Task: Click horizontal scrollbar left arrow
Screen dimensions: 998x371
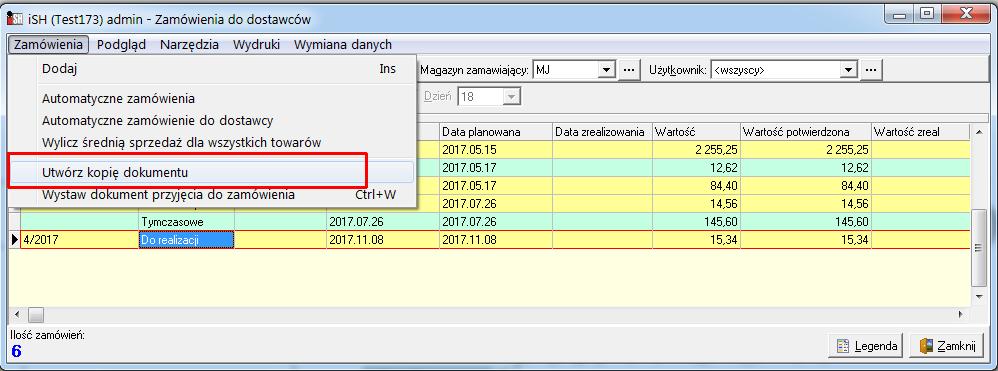Action: click(x=17, y=314)
